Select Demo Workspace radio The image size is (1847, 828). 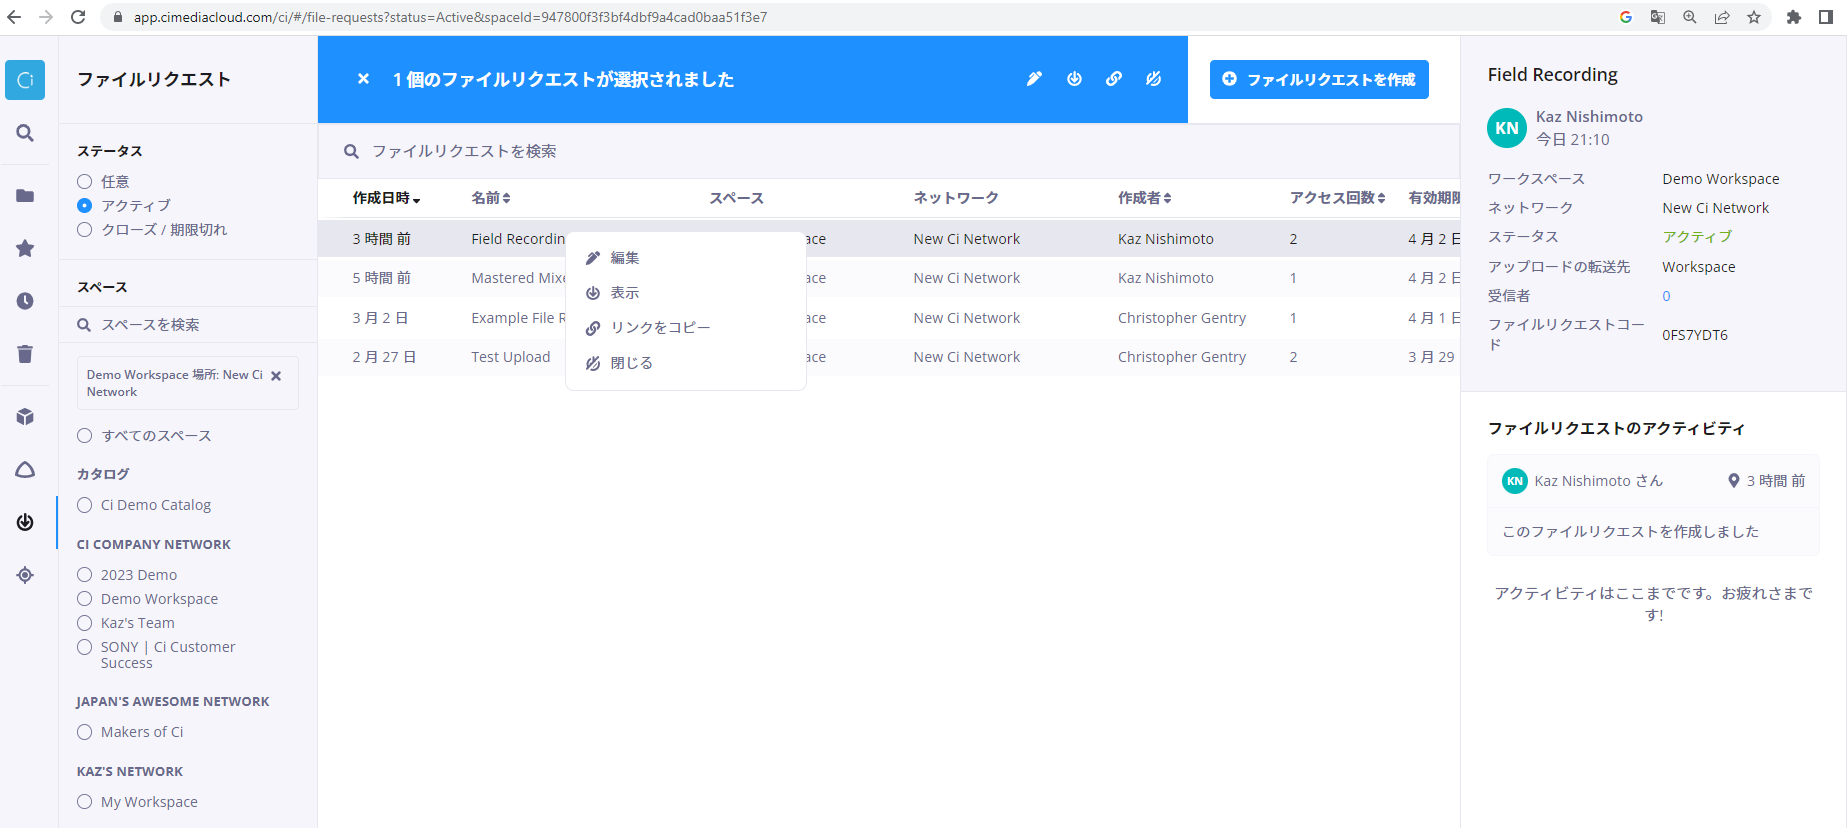pos(85,599)
